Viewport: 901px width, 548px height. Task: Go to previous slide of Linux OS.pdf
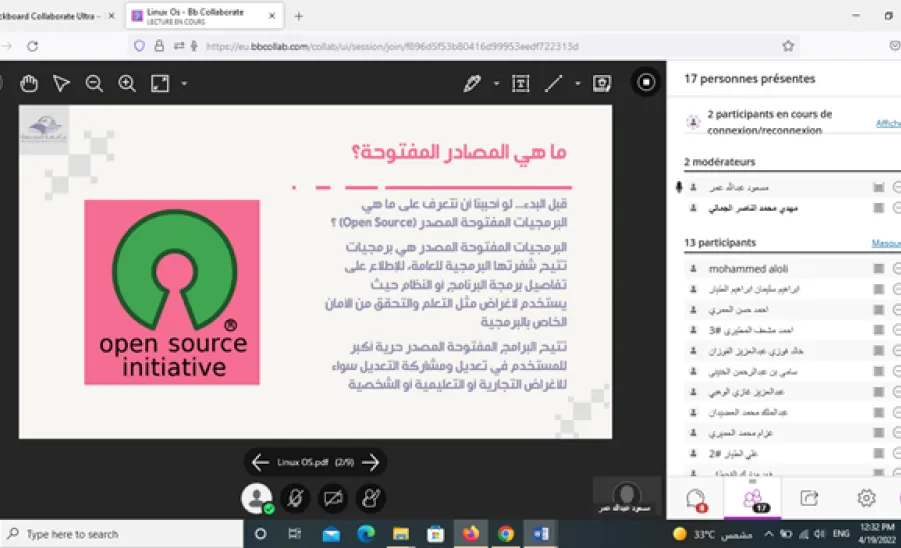click(260, 462)
